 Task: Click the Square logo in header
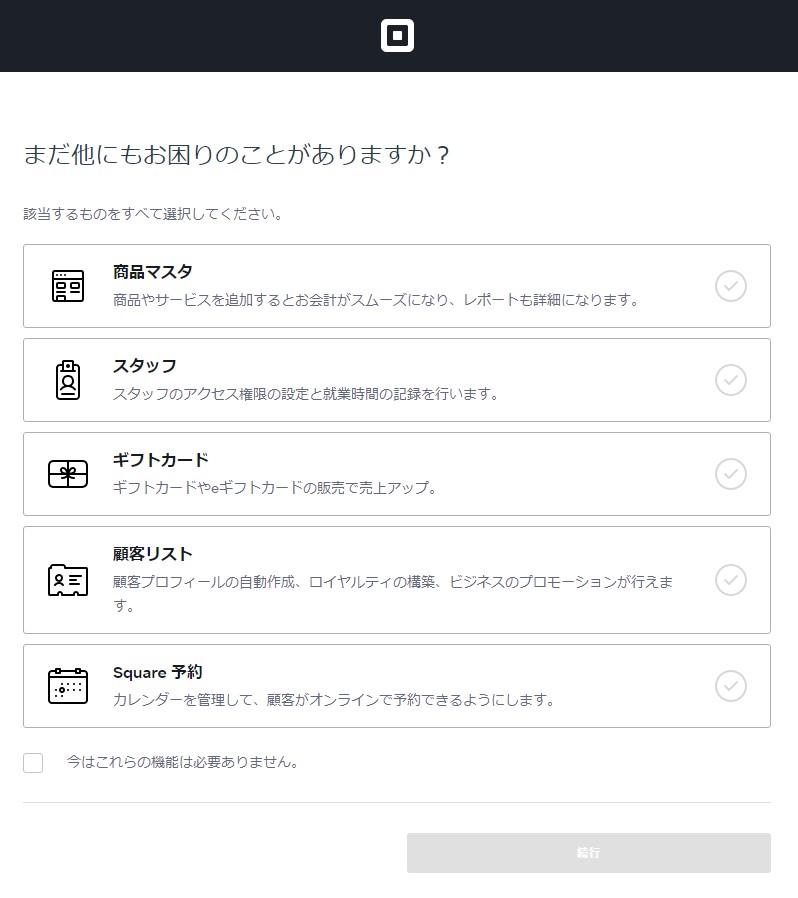point(397,36)
